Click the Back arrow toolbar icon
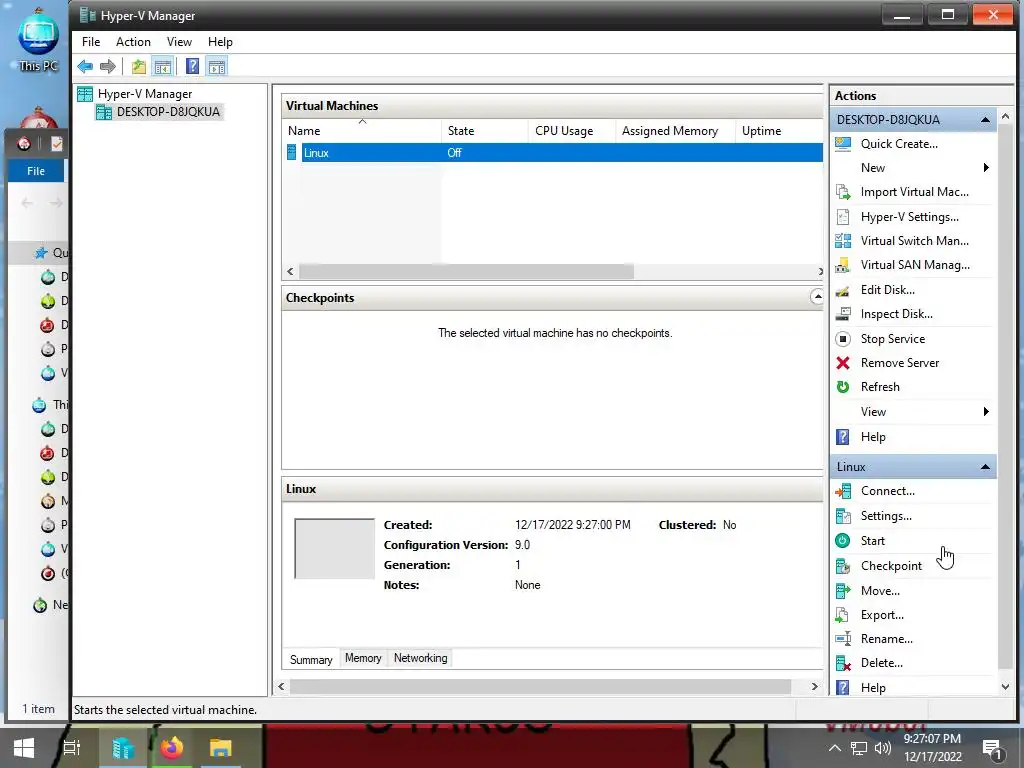The width and height of the screenshot is (1024, 768). (x=85, y=67)
